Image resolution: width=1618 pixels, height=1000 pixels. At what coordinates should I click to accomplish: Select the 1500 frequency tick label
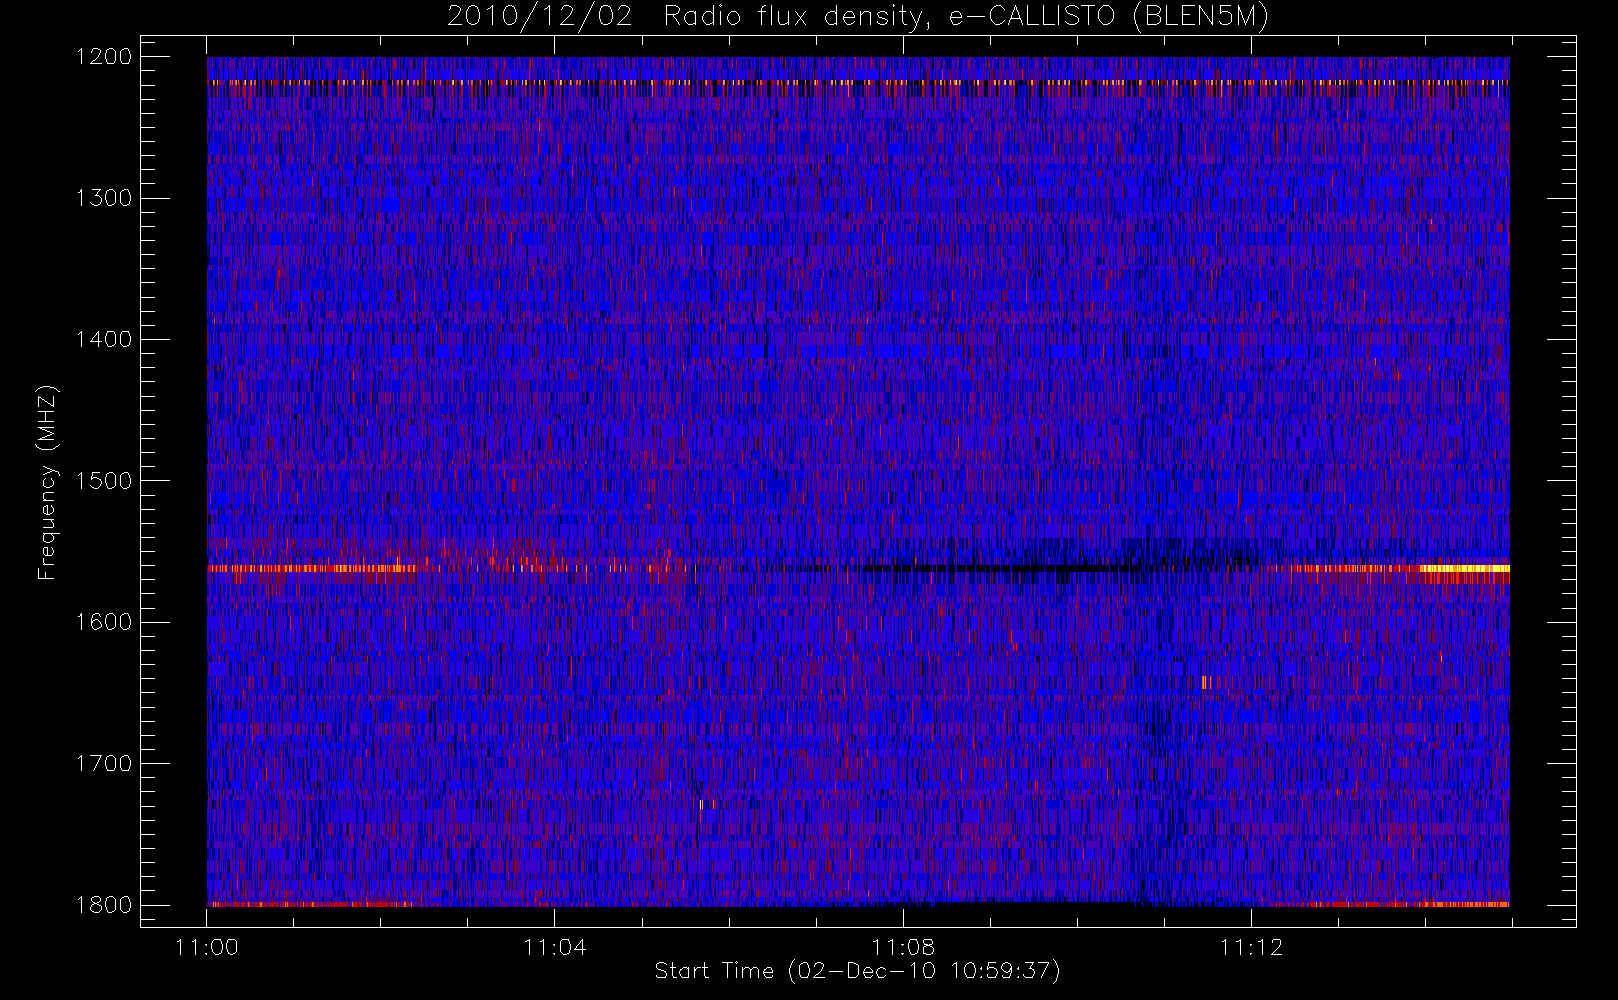104,481
